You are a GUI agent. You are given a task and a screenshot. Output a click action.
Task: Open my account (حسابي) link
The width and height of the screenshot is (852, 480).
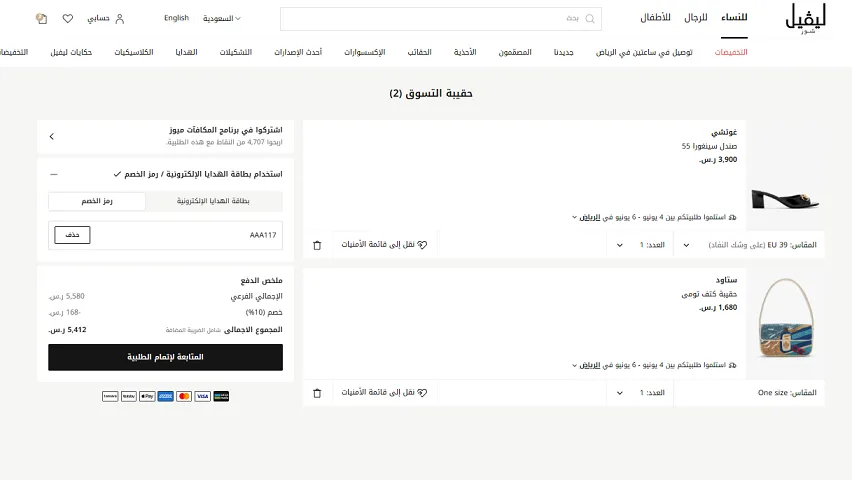point(98,18)
